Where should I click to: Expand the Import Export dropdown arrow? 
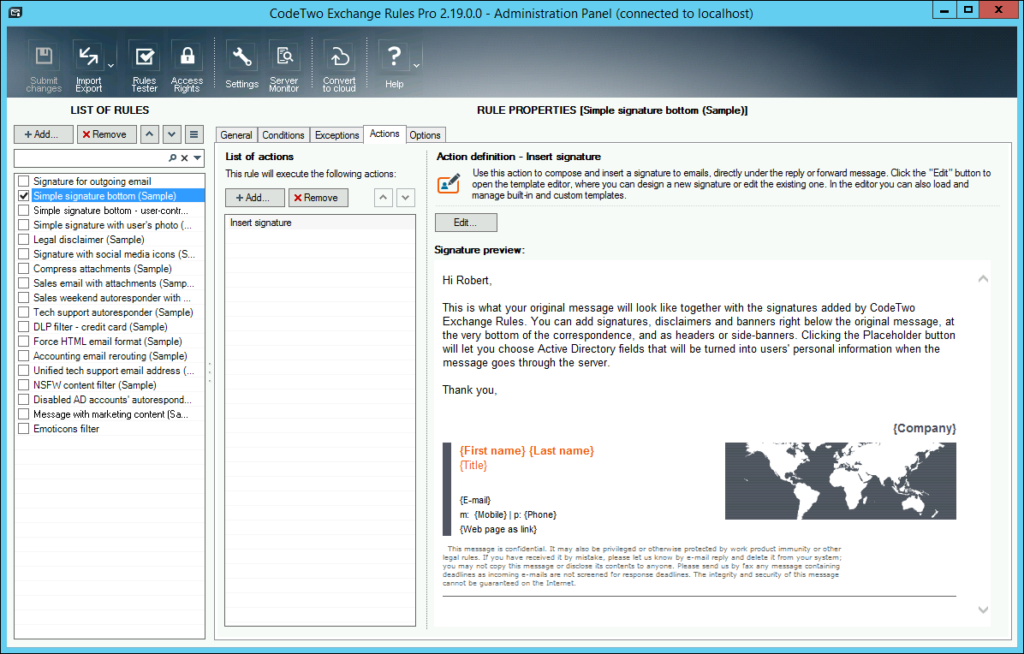click(111, 66)
